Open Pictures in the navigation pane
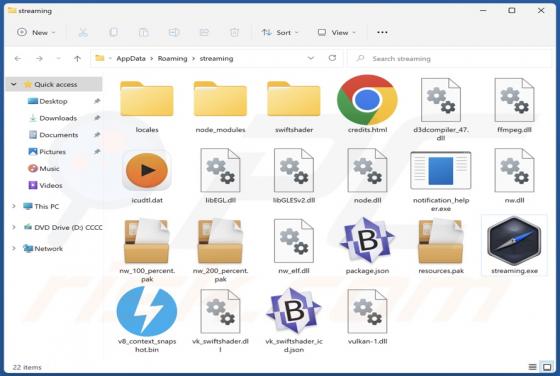This screenshot has height=376, width=560. pos(52,152)
